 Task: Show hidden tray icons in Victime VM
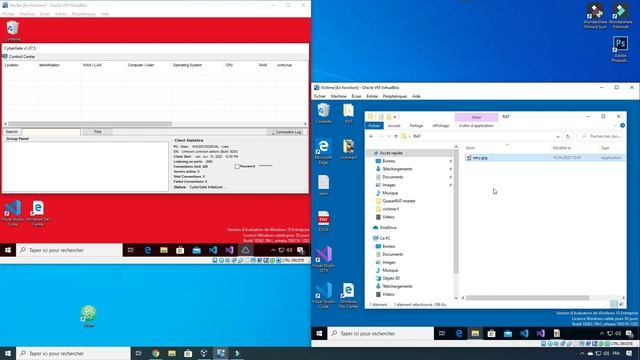(602, 333)
